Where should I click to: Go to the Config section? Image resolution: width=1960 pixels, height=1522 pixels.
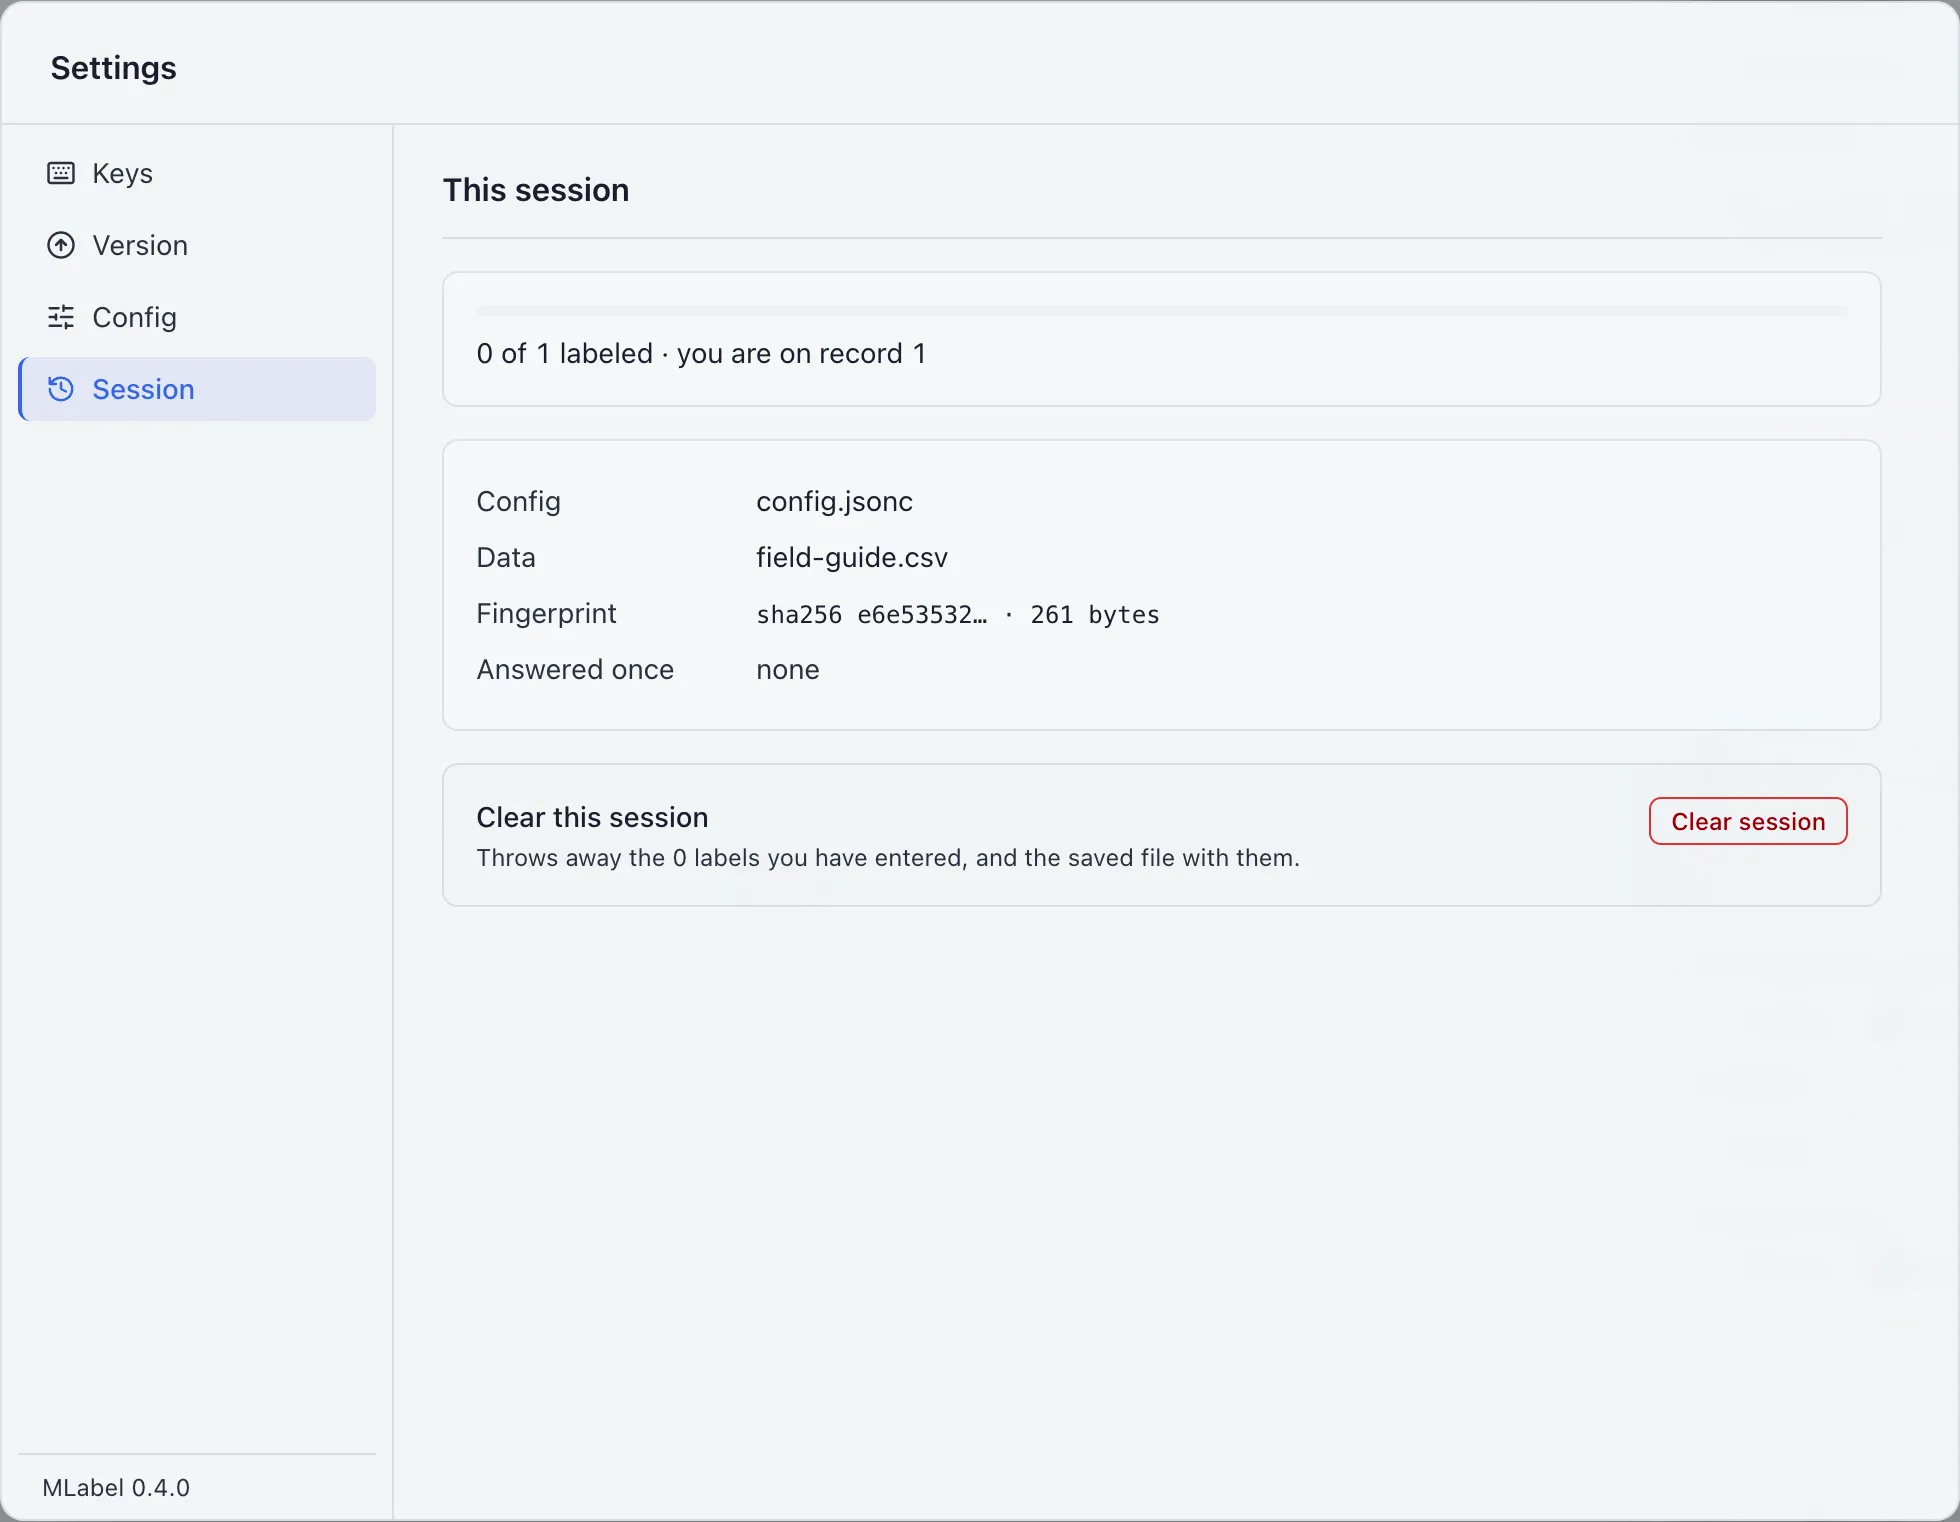[198, 317]
